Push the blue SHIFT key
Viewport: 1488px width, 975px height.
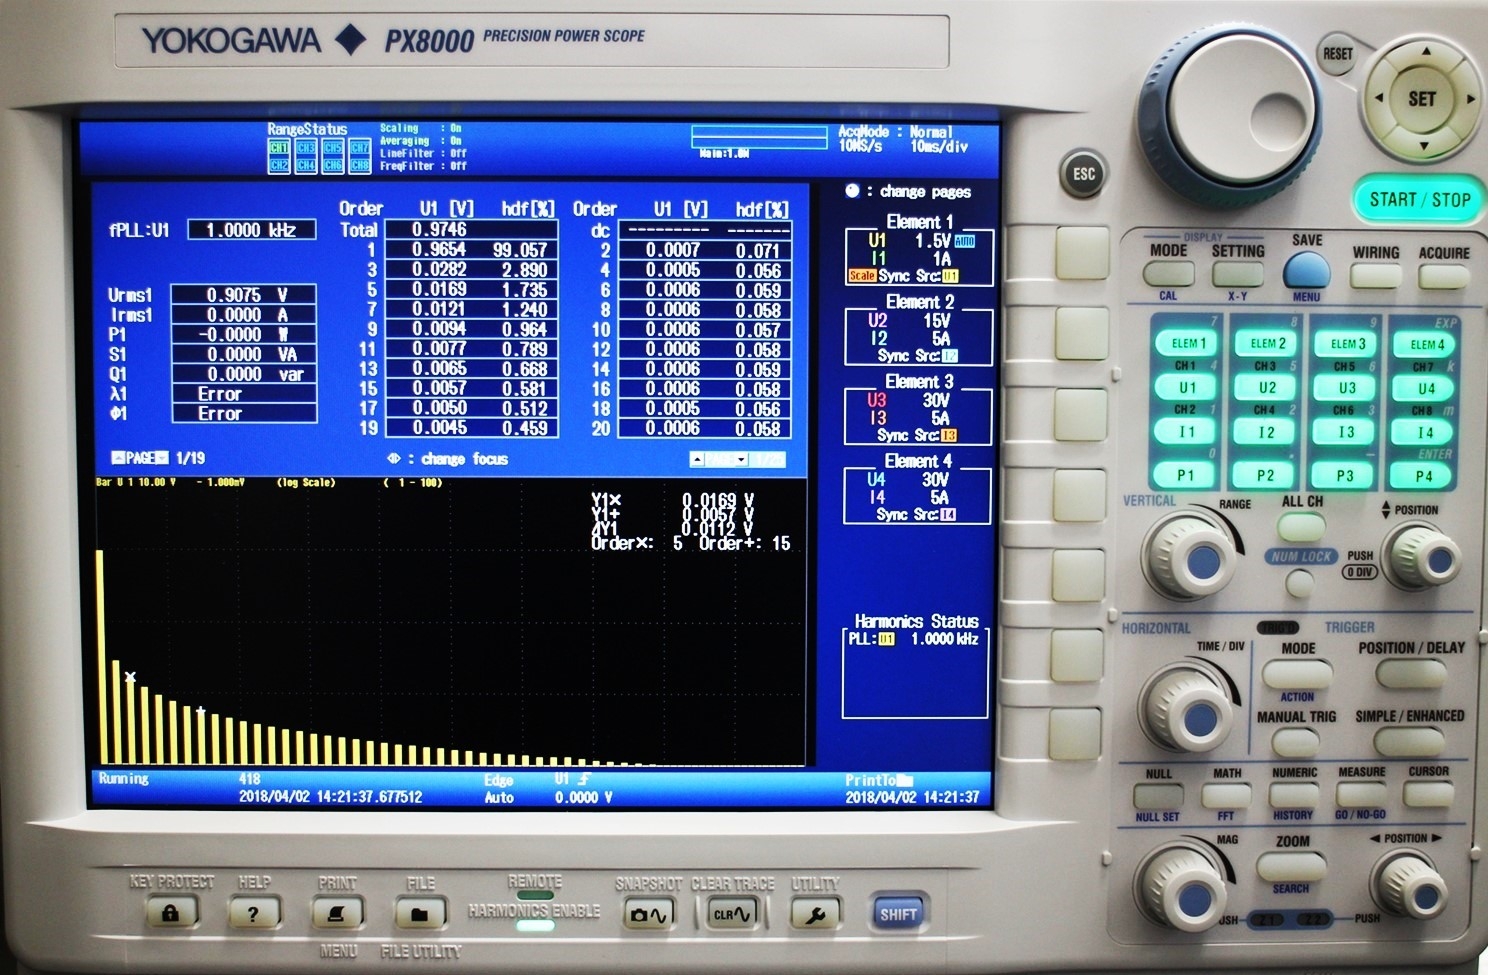pyautogui.click(x=897, y=913)
